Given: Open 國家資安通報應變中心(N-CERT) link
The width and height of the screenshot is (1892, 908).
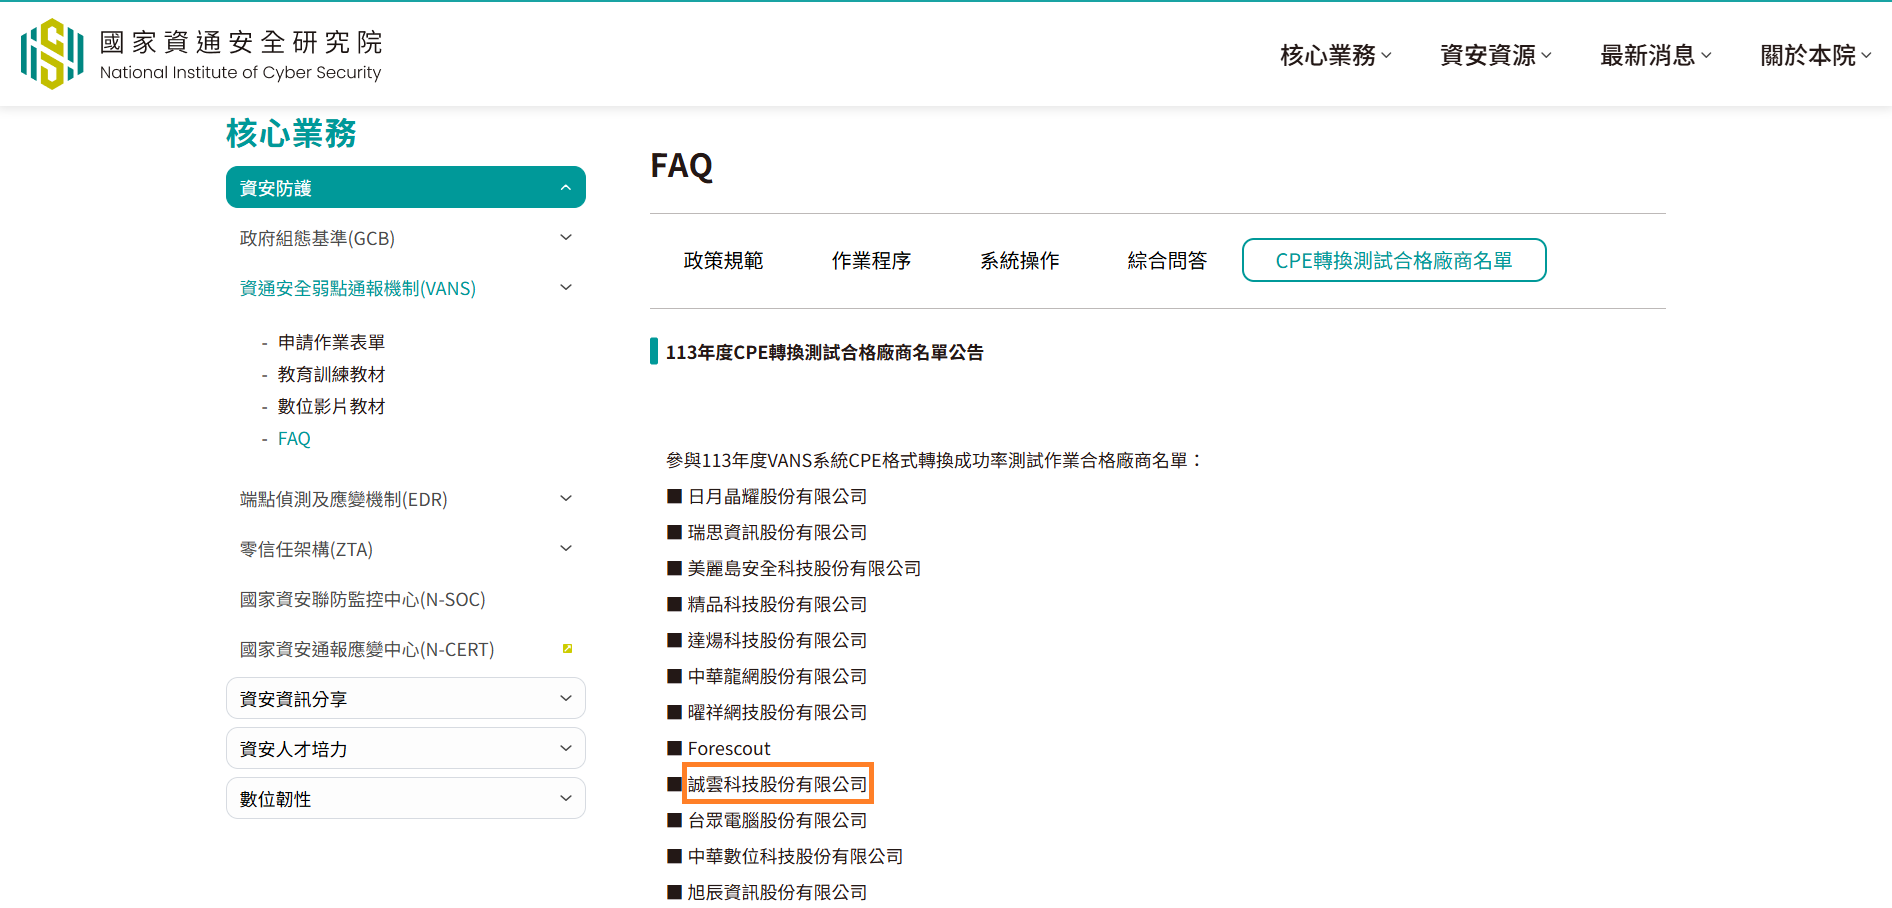Looking at the screenshot, I should point(367,649).
